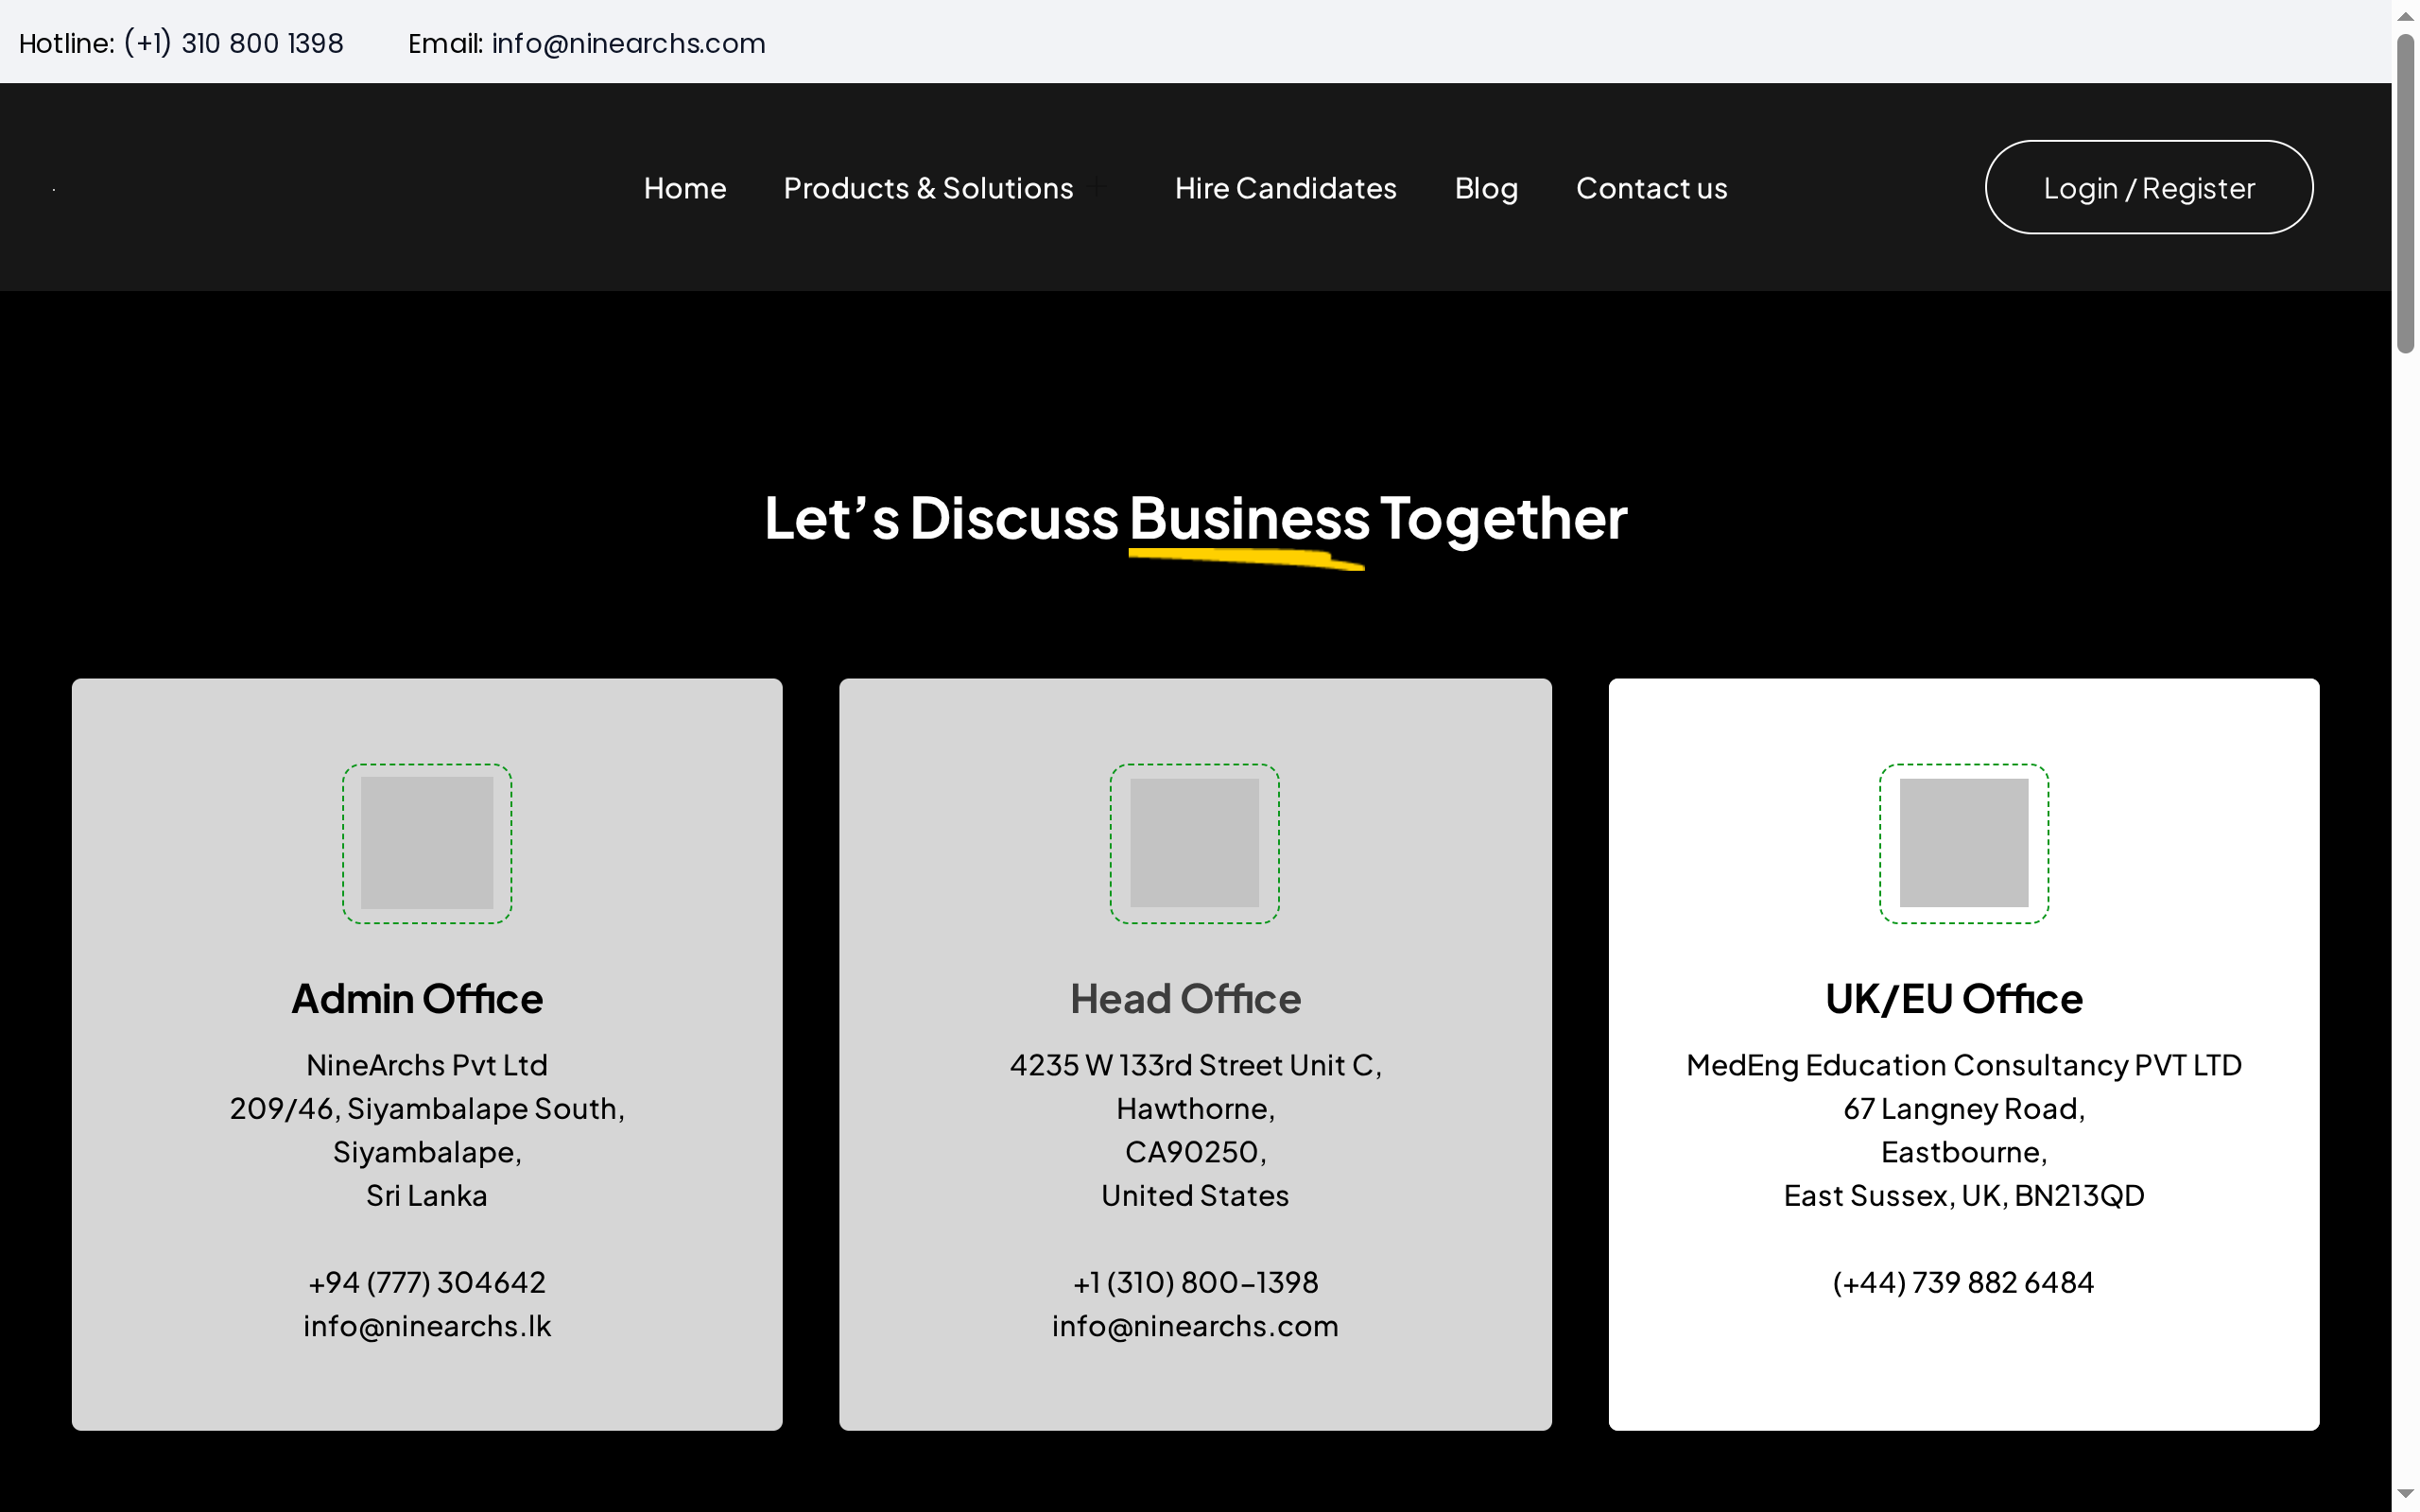The image size is (2420, 1512).
Task: Click the Admin Office placeholder icon
Action: tap(427, 843)
